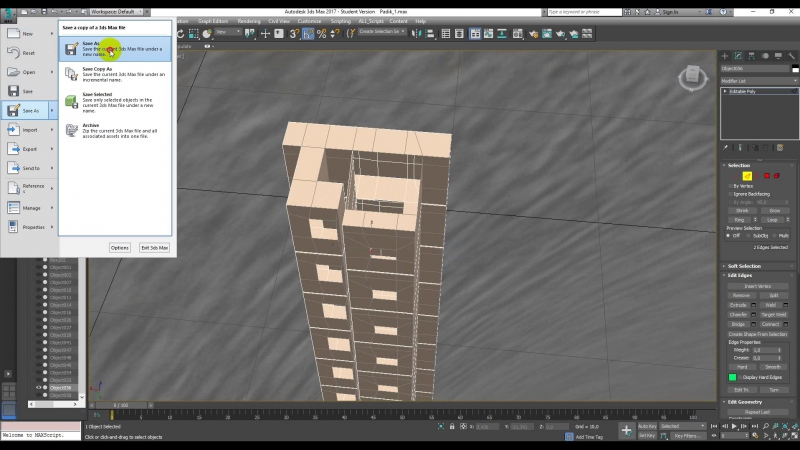The image size is (800, 450).
Task: Open the View reference coordinate dropdown
Action: pos(228,32)
